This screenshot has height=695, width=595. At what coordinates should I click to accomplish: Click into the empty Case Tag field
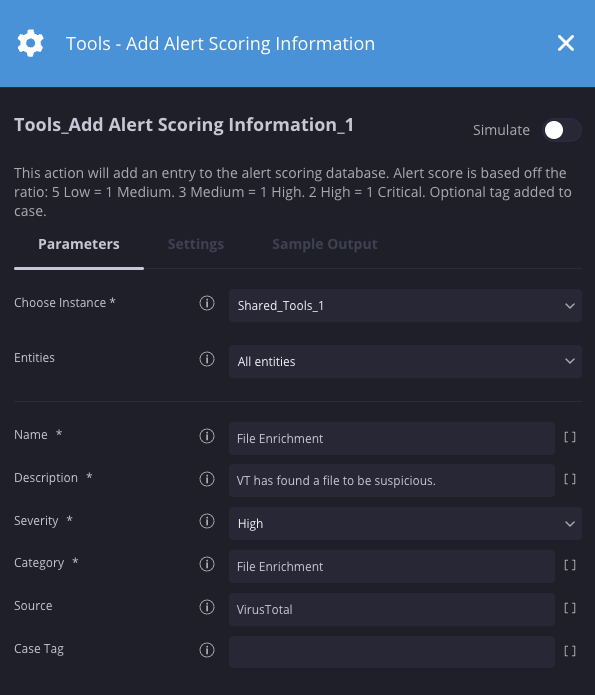pyautogui.click(x=391, y=652)
